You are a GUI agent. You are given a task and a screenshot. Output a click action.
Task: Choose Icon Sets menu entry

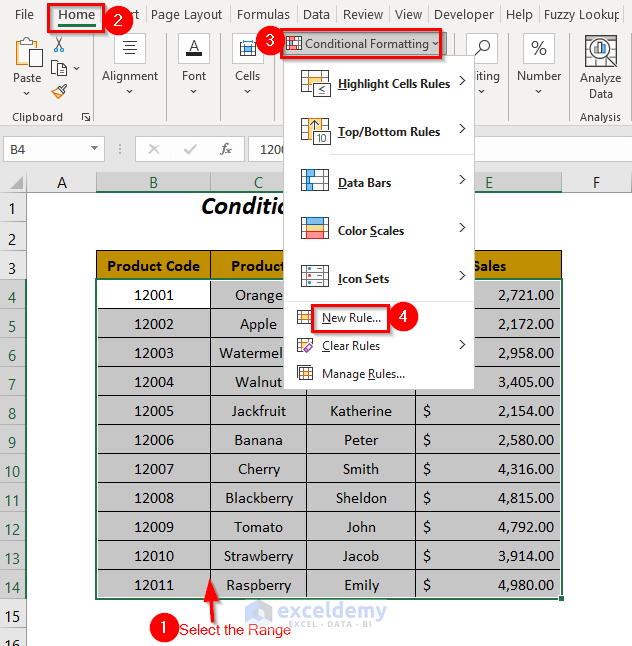coord(363,279)
